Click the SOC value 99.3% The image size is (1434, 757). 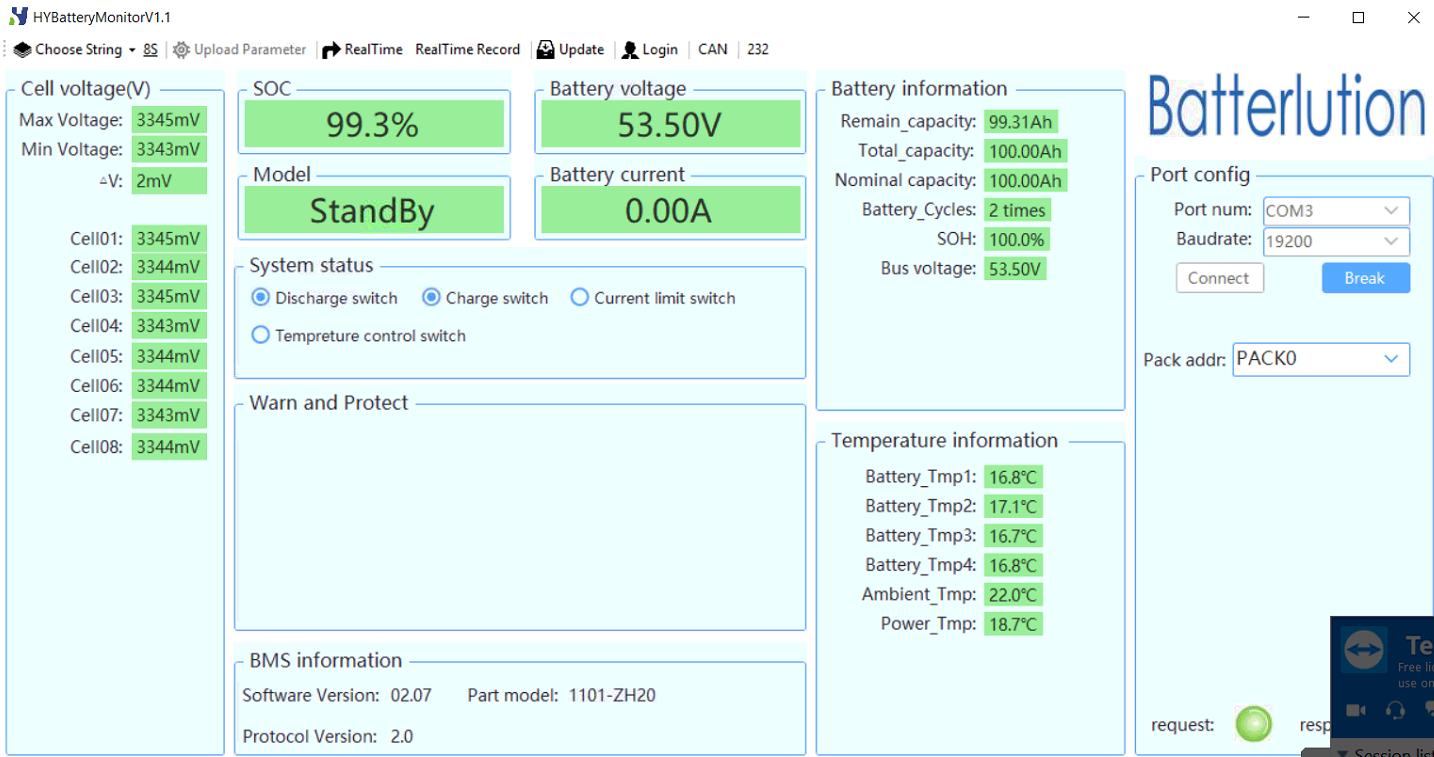pos(373,124)
